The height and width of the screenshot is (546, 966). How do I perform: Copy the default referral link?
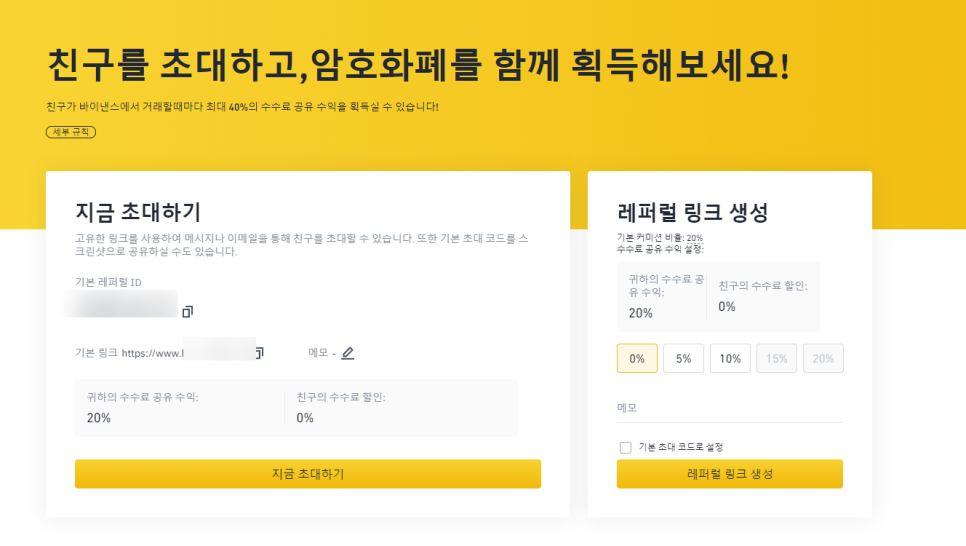point(260,353)
